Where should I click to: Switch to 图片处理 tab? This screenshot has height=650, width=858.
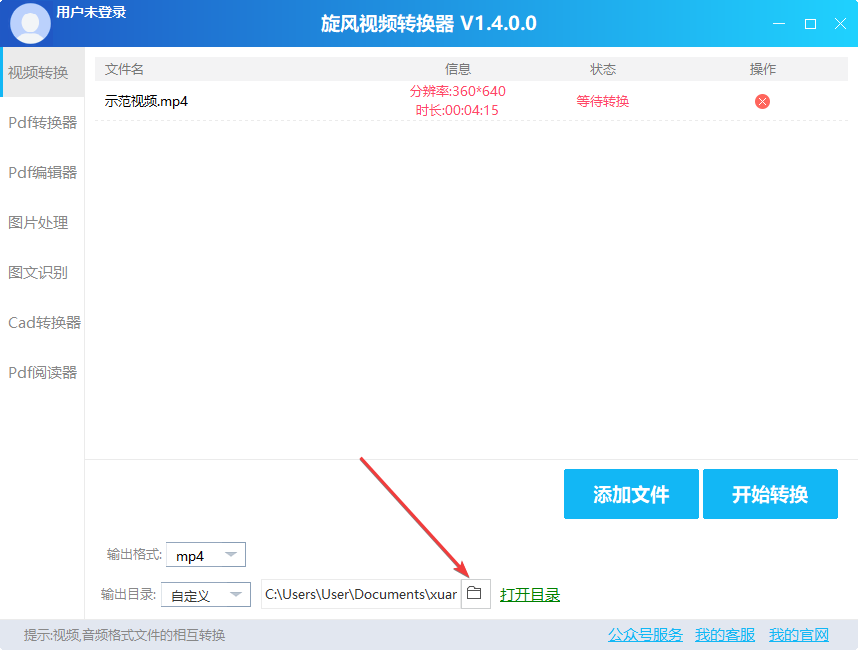coord(42,223)
